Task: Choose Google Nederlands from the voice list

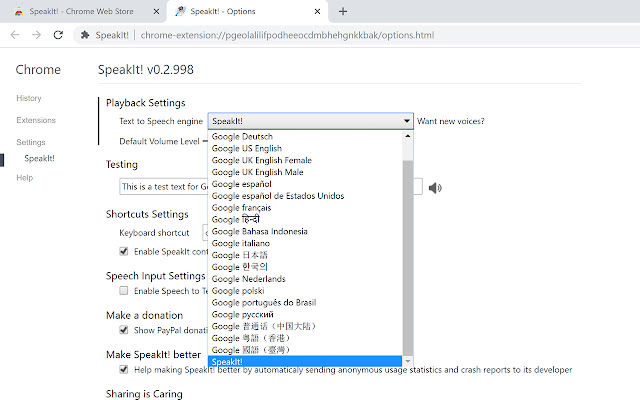Action: (x=249, y=279)
